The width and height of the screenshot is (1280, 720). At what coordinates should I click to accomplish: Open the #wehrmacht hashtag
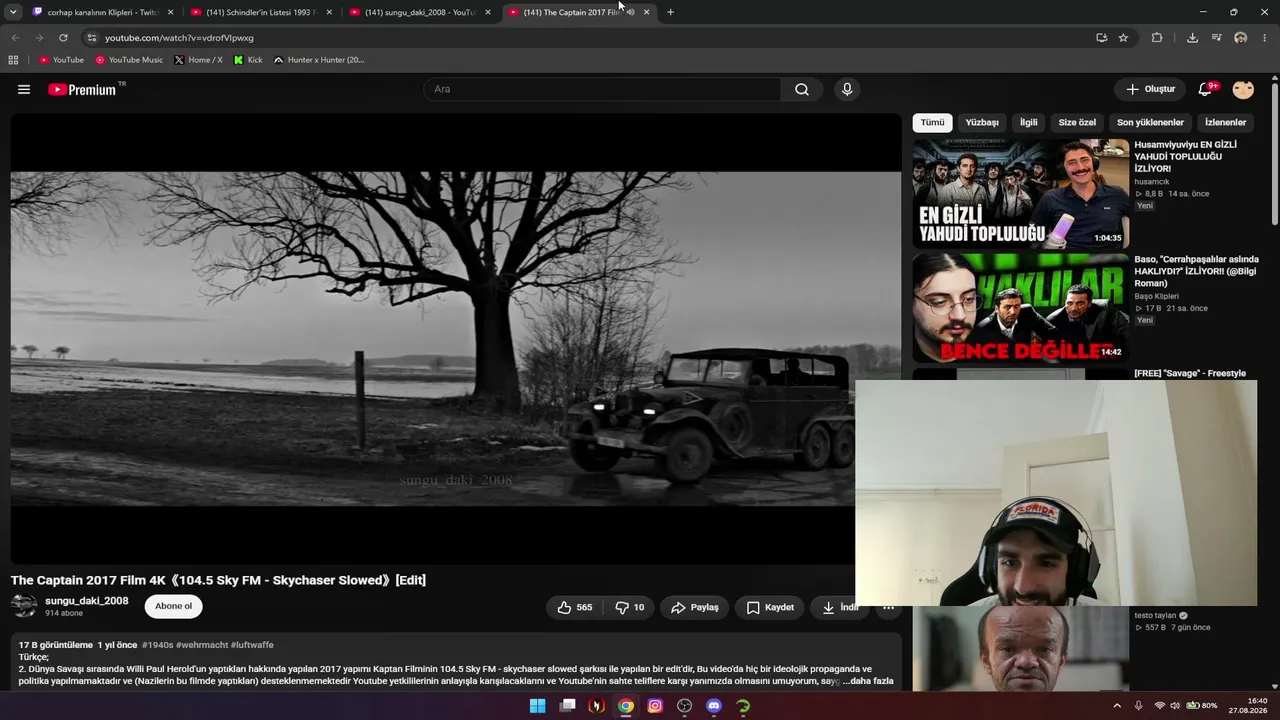click(x=202, y=645)
